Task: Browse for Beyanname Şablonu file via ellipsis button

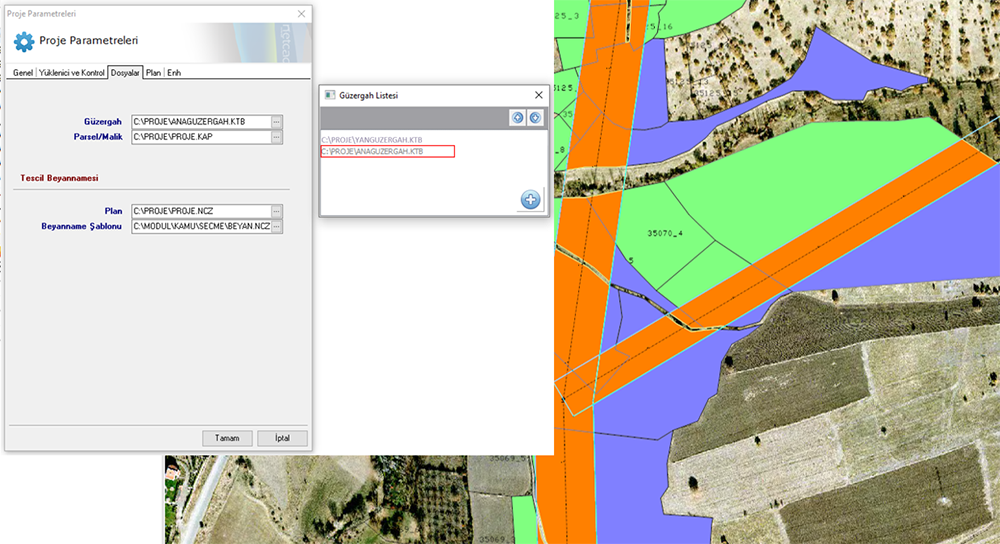Action: click(x=277, y=227)
